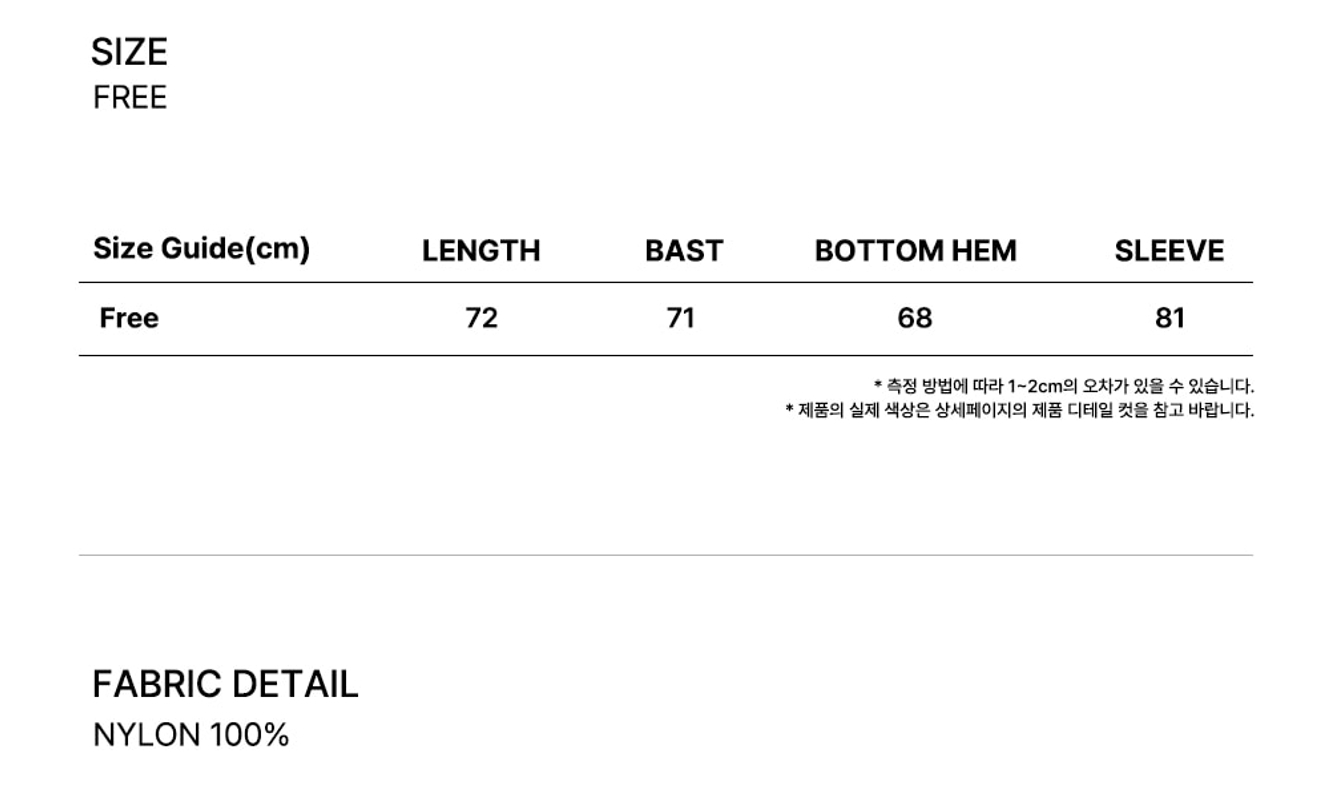Select the SLEEVE column header
Image resolution: width=1326 pixels, height=801 pixels.
1169,251
